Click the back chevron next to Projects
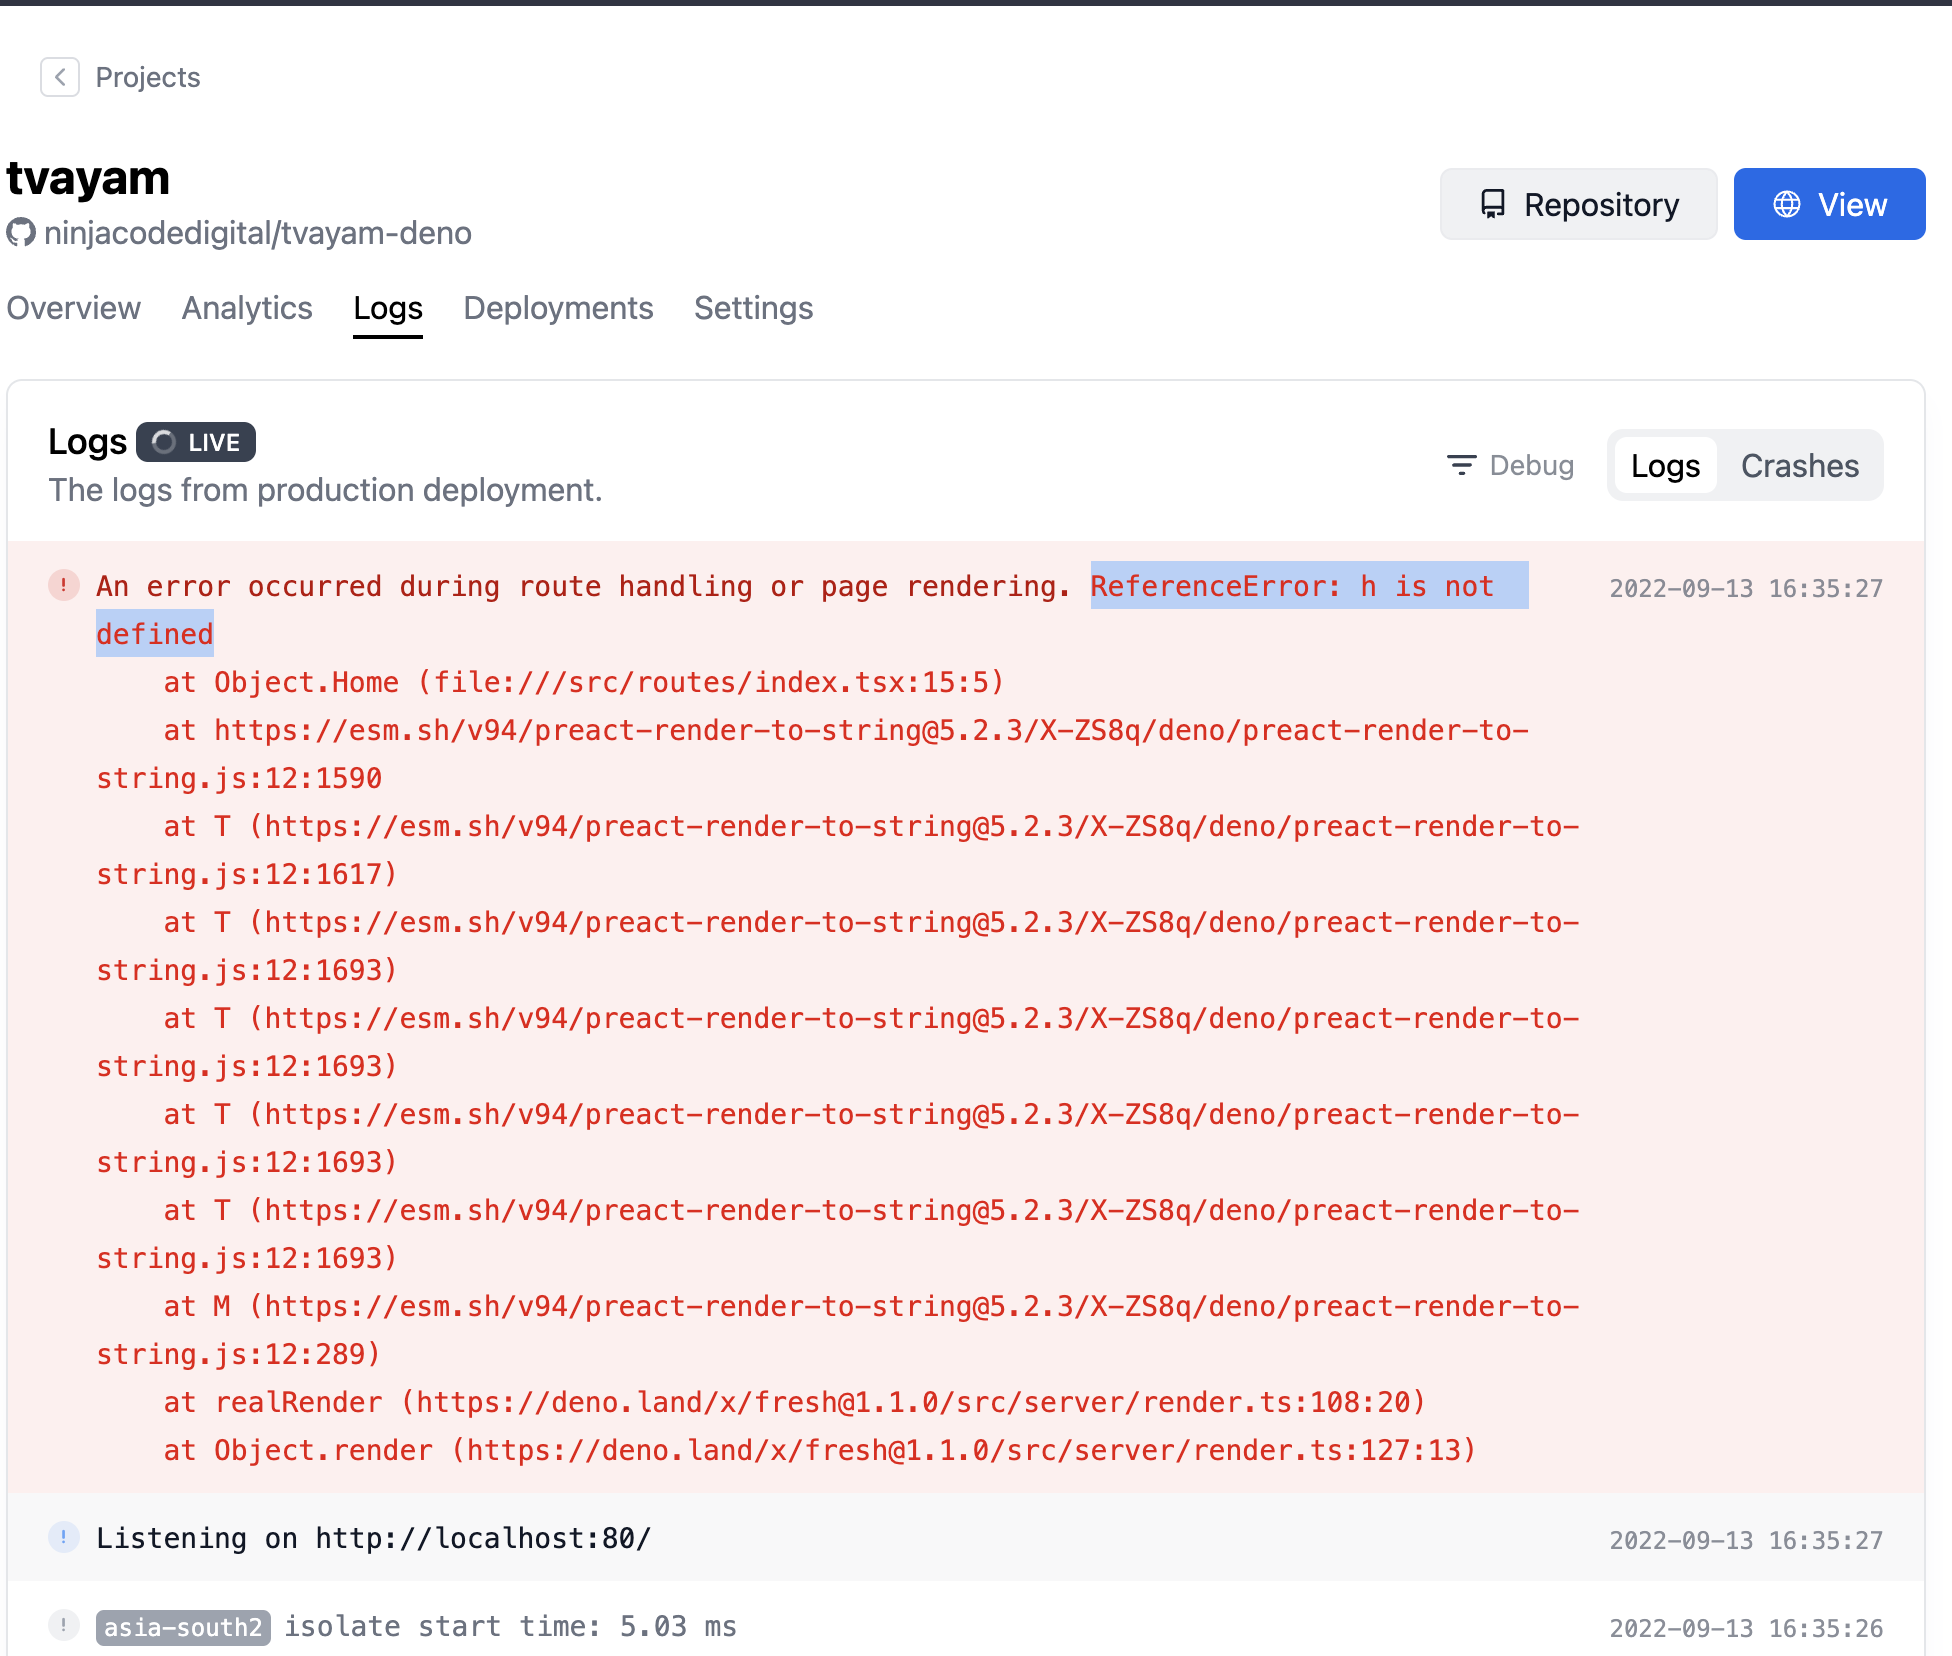Viewport: 1952px width, 1656px height. tap(60, 77)
